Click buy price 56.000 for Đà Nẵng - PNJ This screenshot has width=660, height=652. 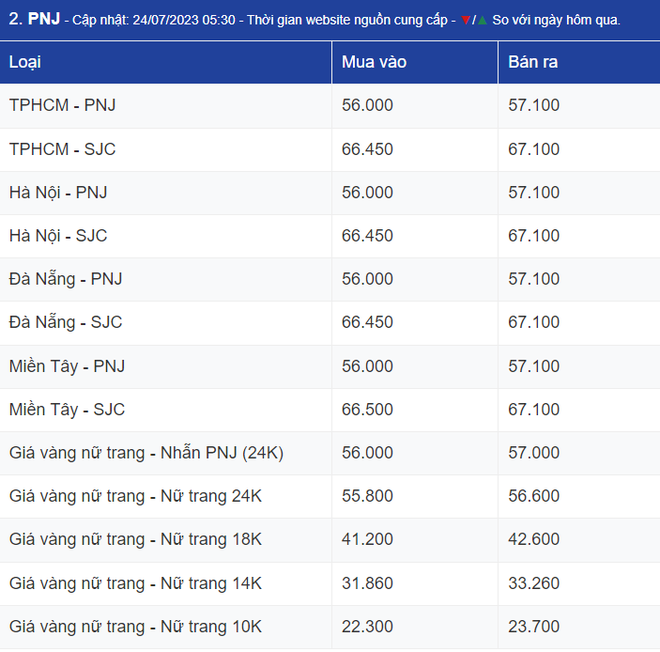[x=367, y=279]
